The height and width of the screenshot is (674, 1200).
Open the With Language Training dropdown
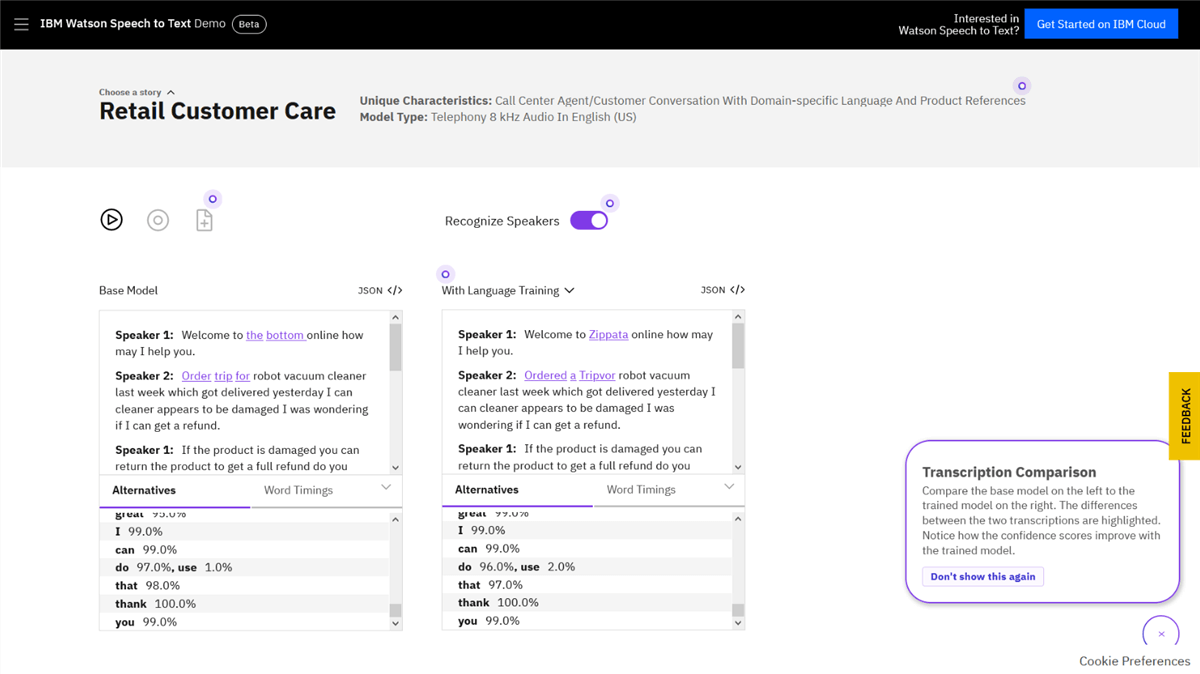508,290
